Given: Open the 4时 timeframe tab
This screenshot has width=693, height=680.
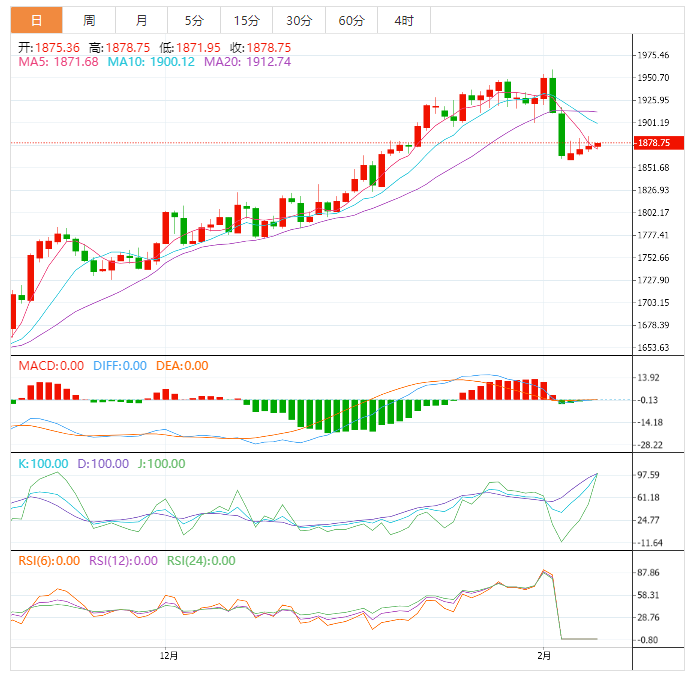Looking at the screenshot, I should pos(404,20).
